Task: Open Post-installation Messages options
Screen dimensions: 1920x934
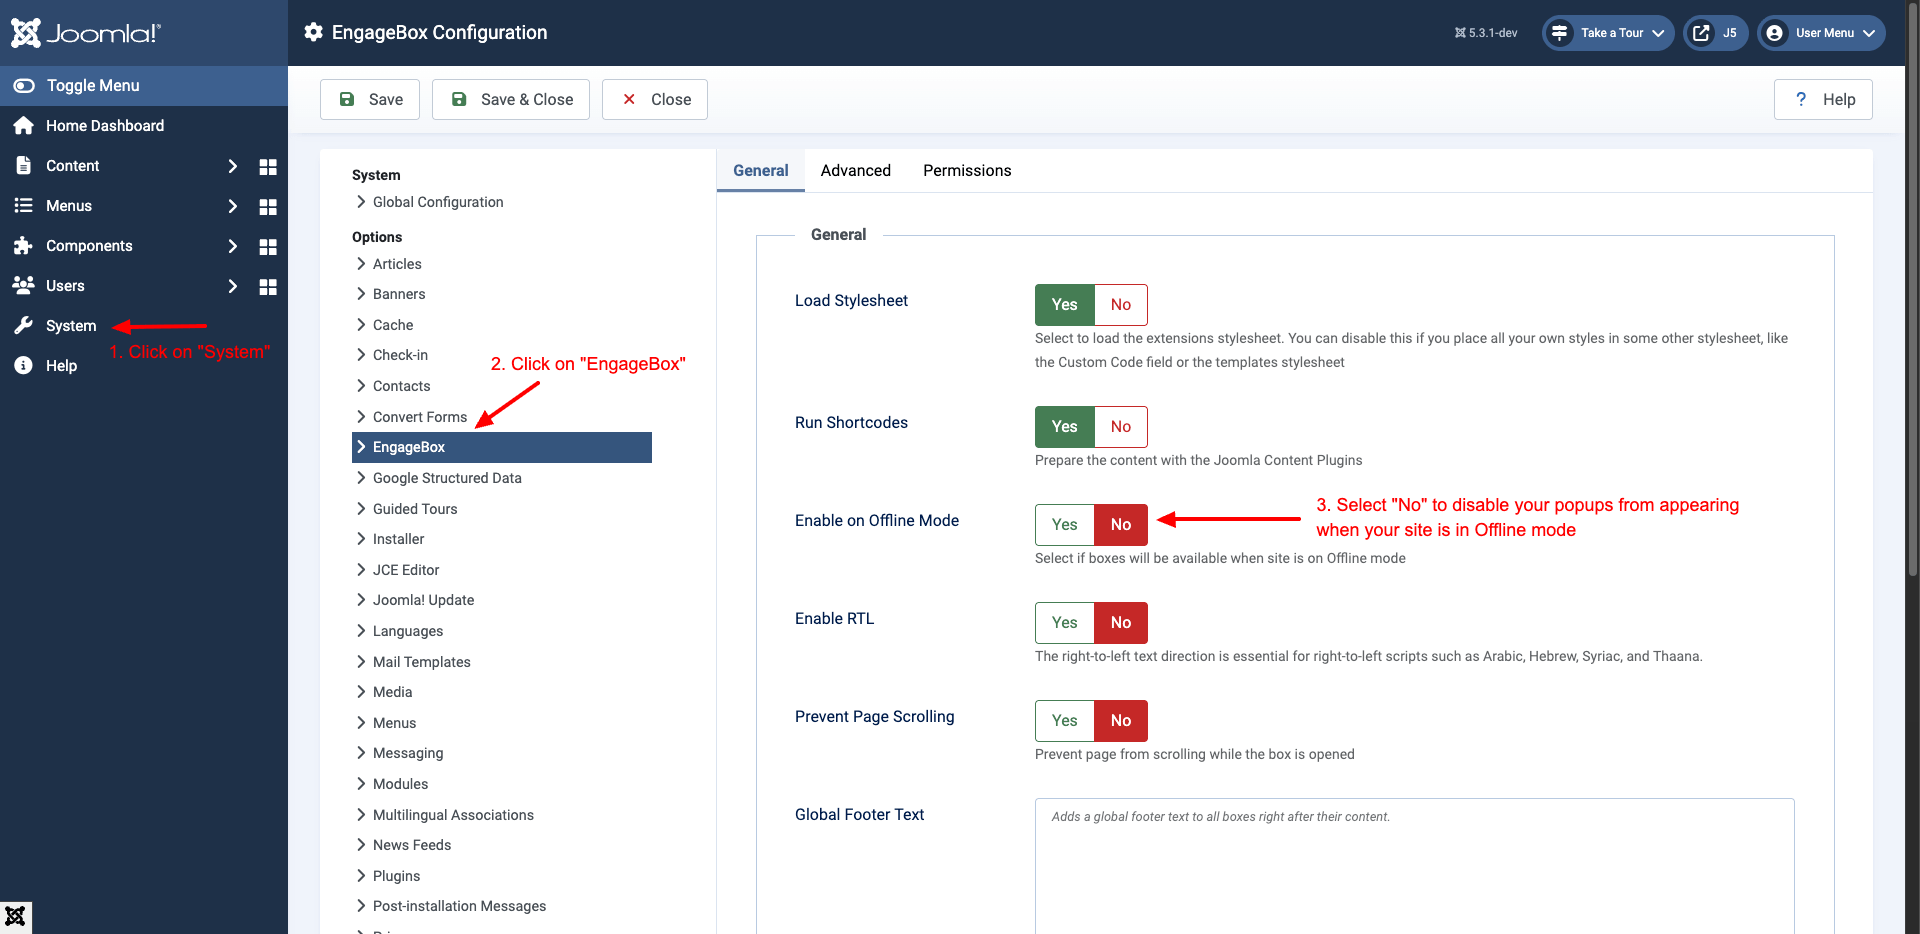Action: pyautogui.click(x=459, y=906)
